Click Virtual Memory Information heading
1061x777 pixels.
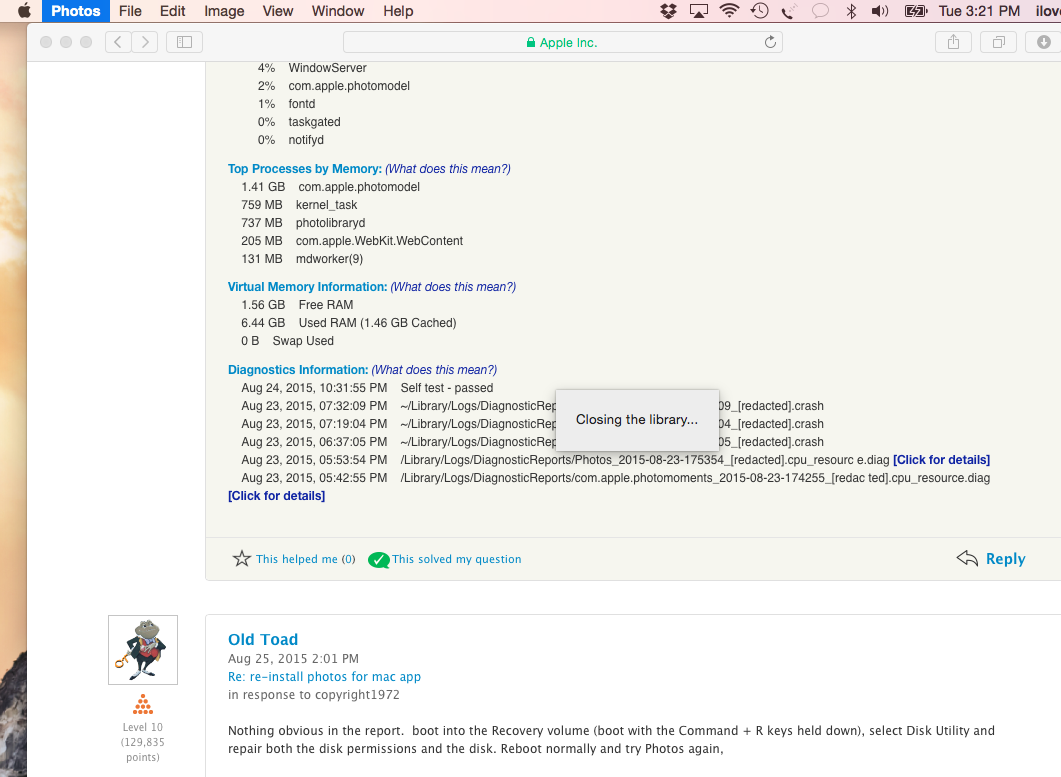click(307, 286)
